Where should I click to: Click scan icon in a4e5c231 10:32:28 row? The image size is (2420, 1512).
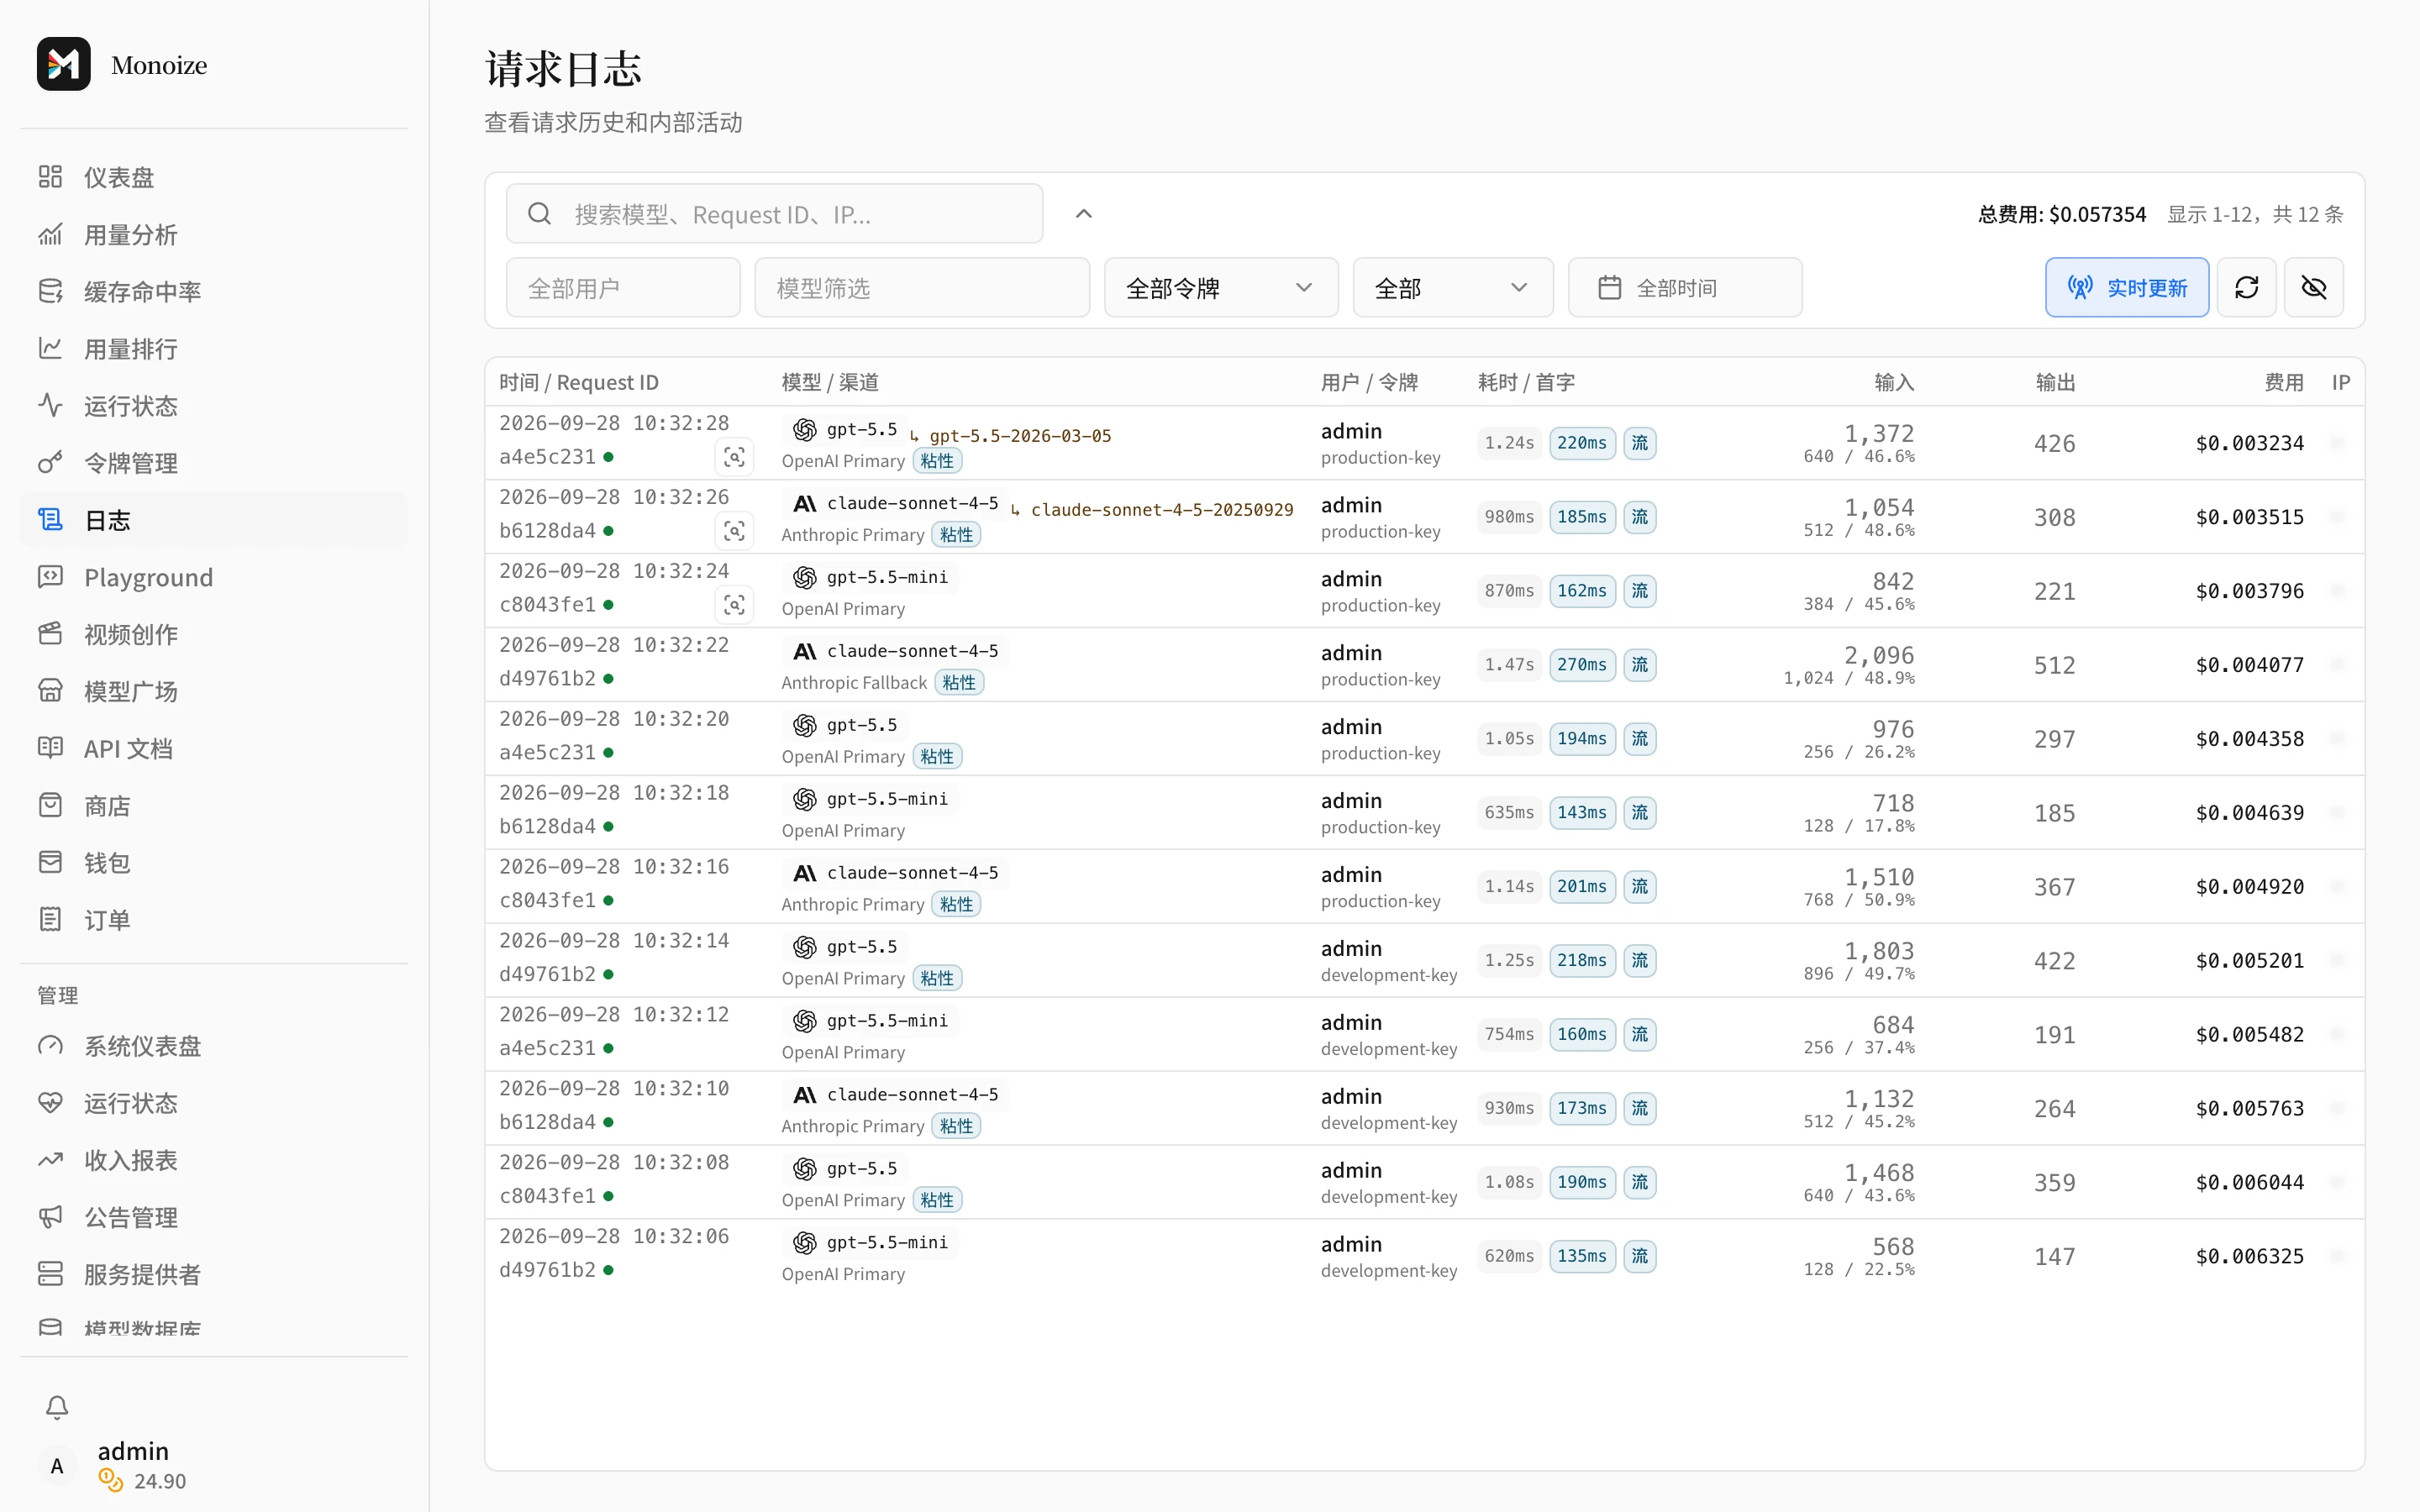coord(734,457)
